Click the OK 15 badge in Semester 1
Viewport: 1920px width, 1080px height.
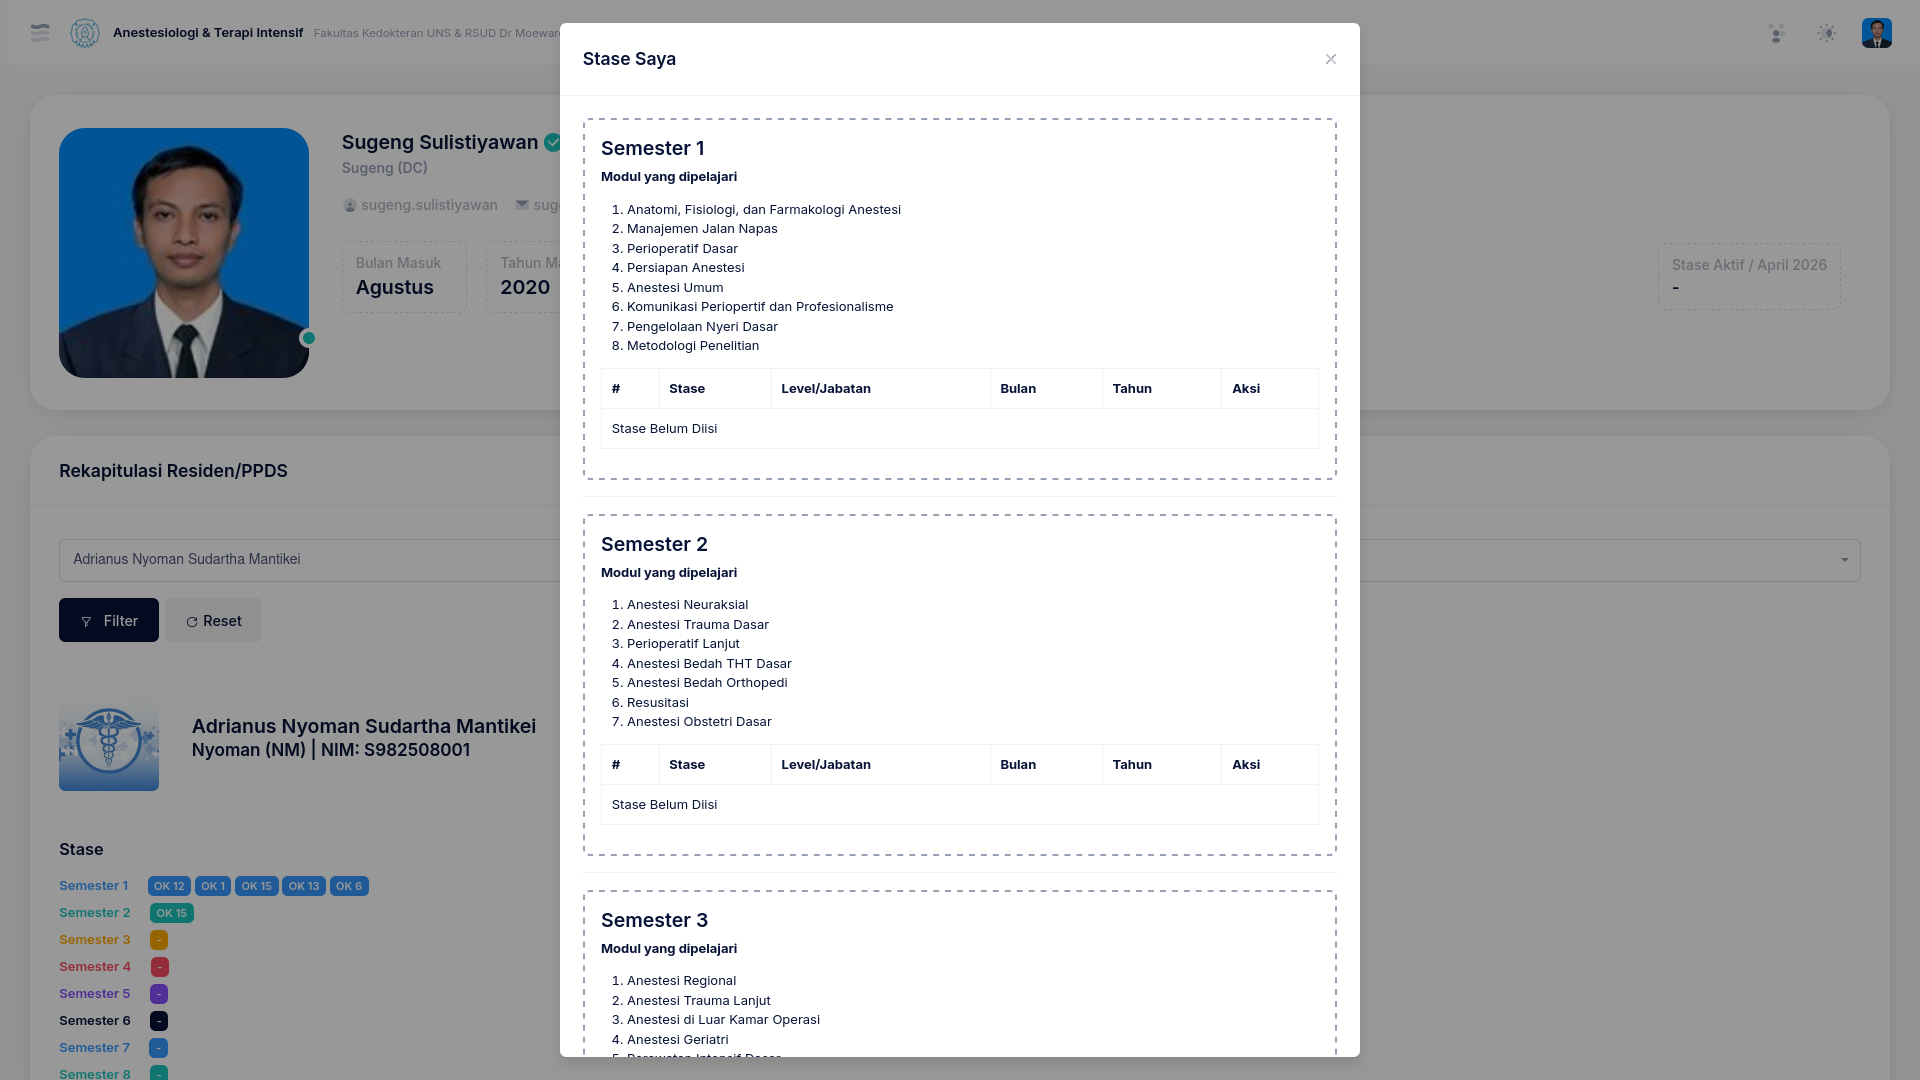257,886
